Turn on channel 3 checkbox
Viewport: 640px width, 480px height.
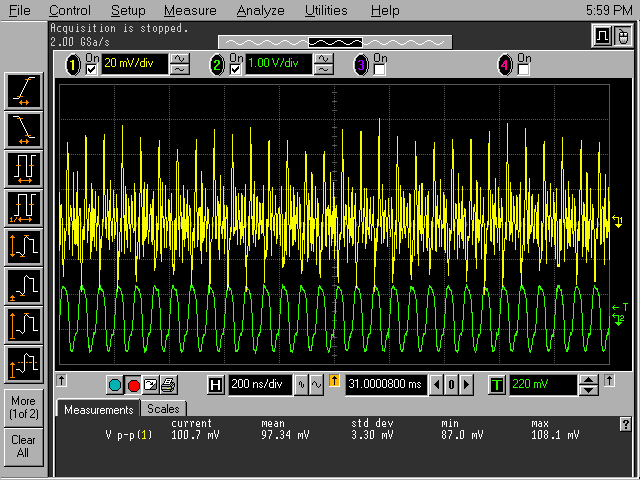(380, 70)
